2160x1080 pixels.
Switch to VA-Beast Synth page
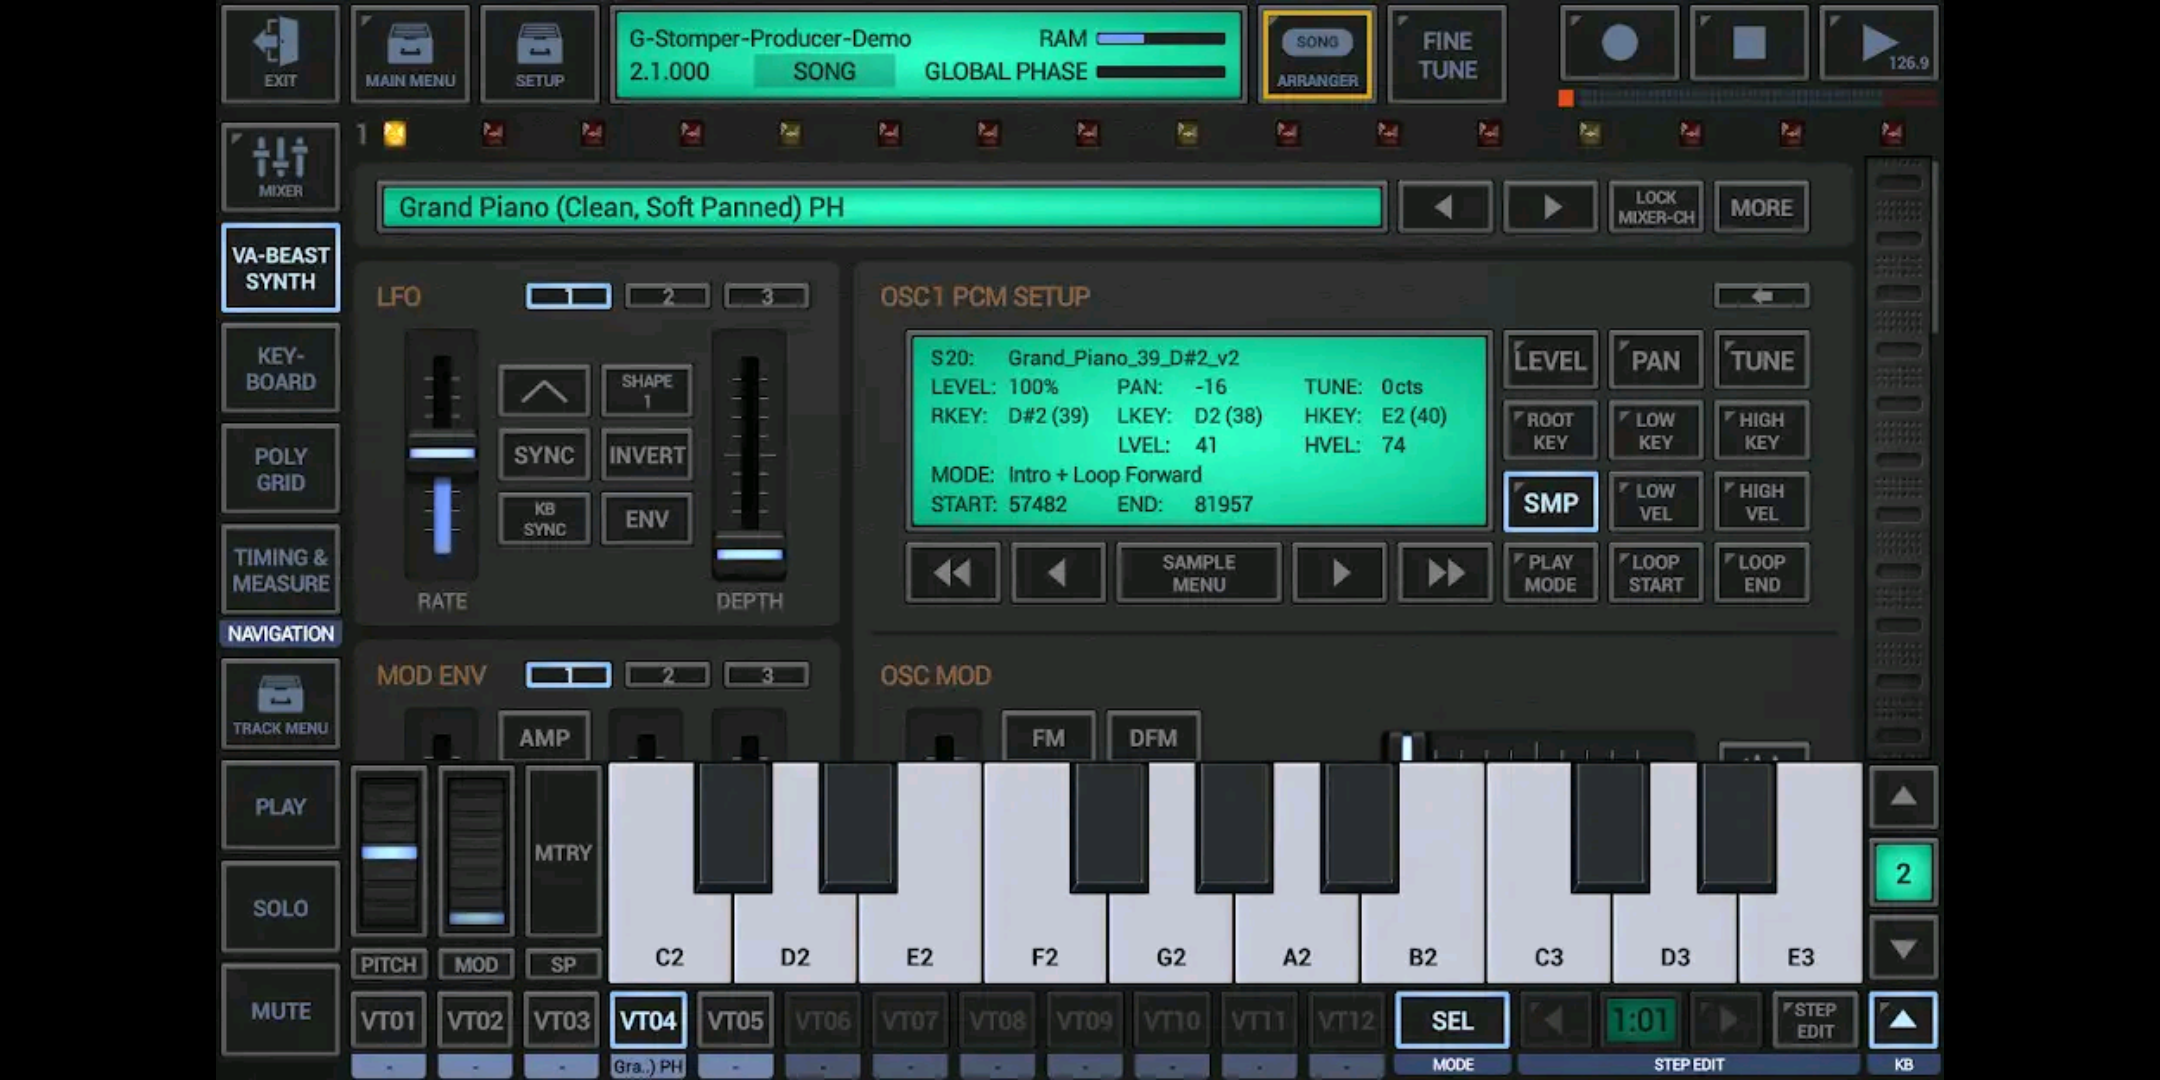click(280, 268)
